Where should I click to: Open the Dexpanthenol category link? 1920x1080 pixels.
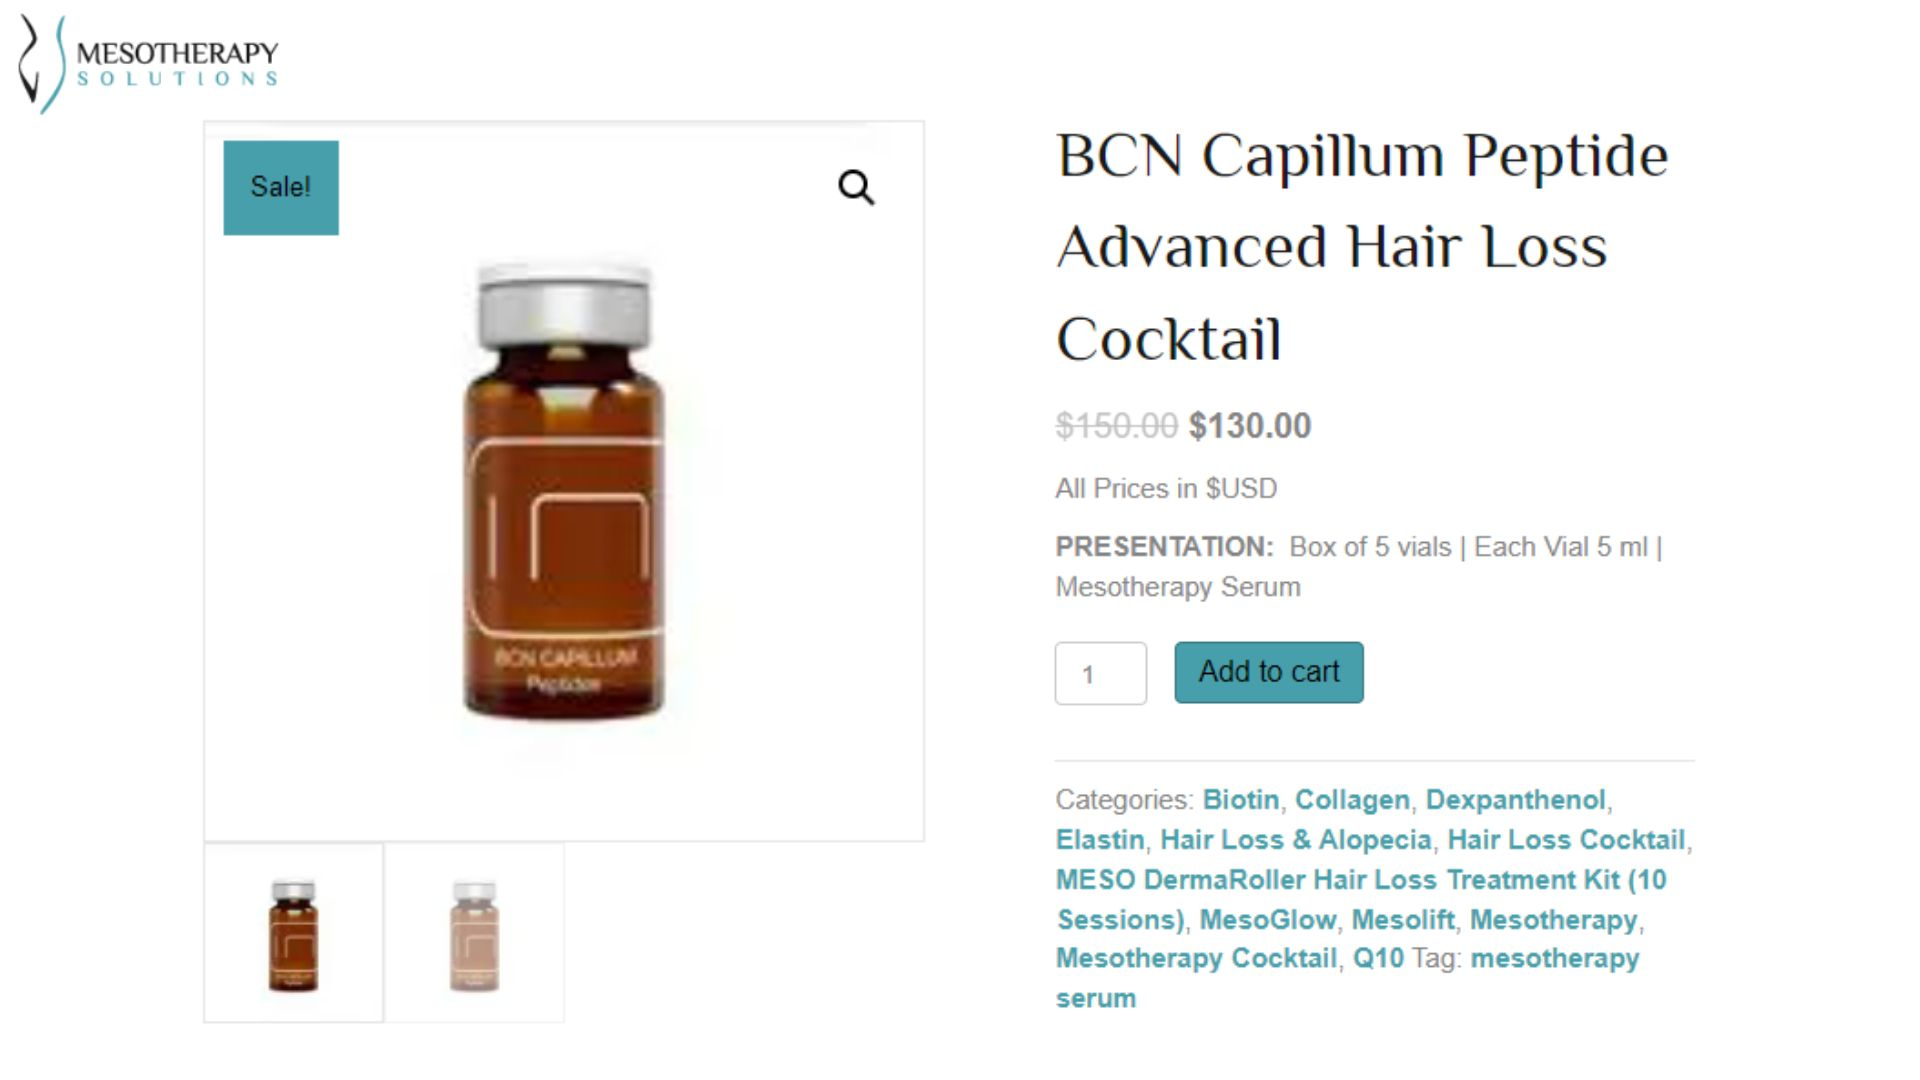[1515, 800]
